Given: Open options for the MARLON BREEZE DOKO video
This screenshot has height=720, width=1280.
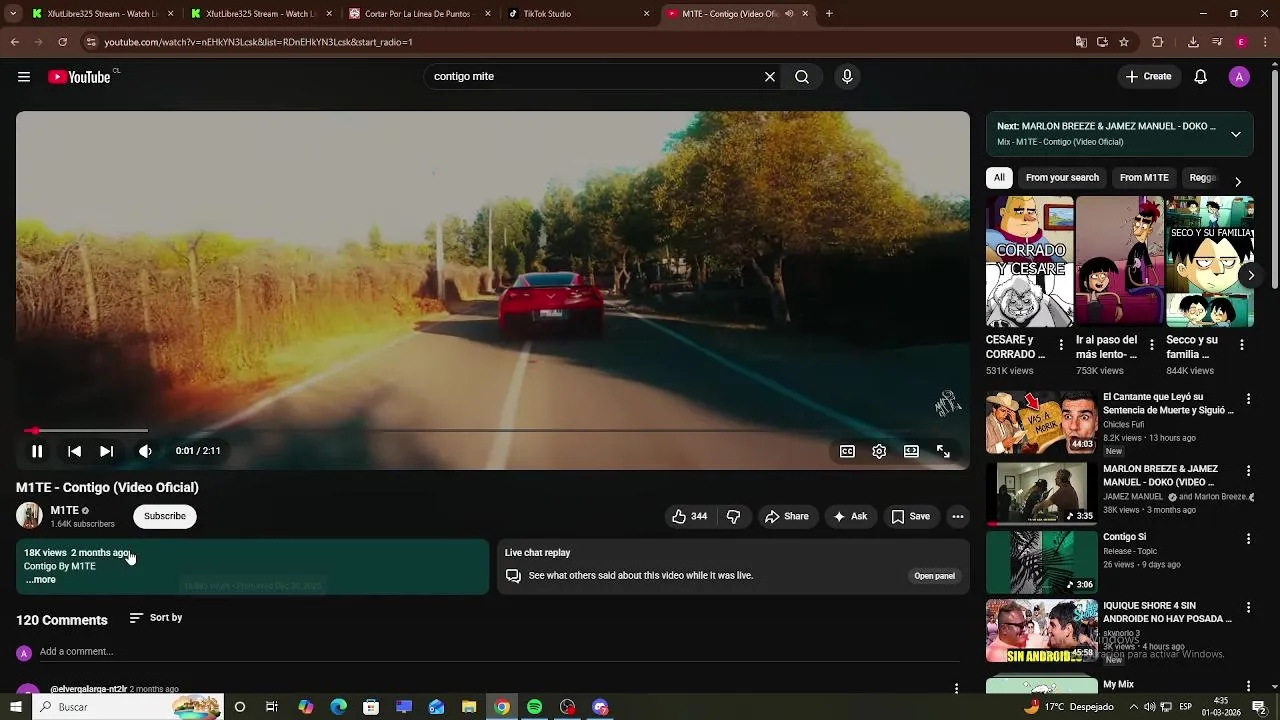Looking at the screenshot, I should 1248,471.
